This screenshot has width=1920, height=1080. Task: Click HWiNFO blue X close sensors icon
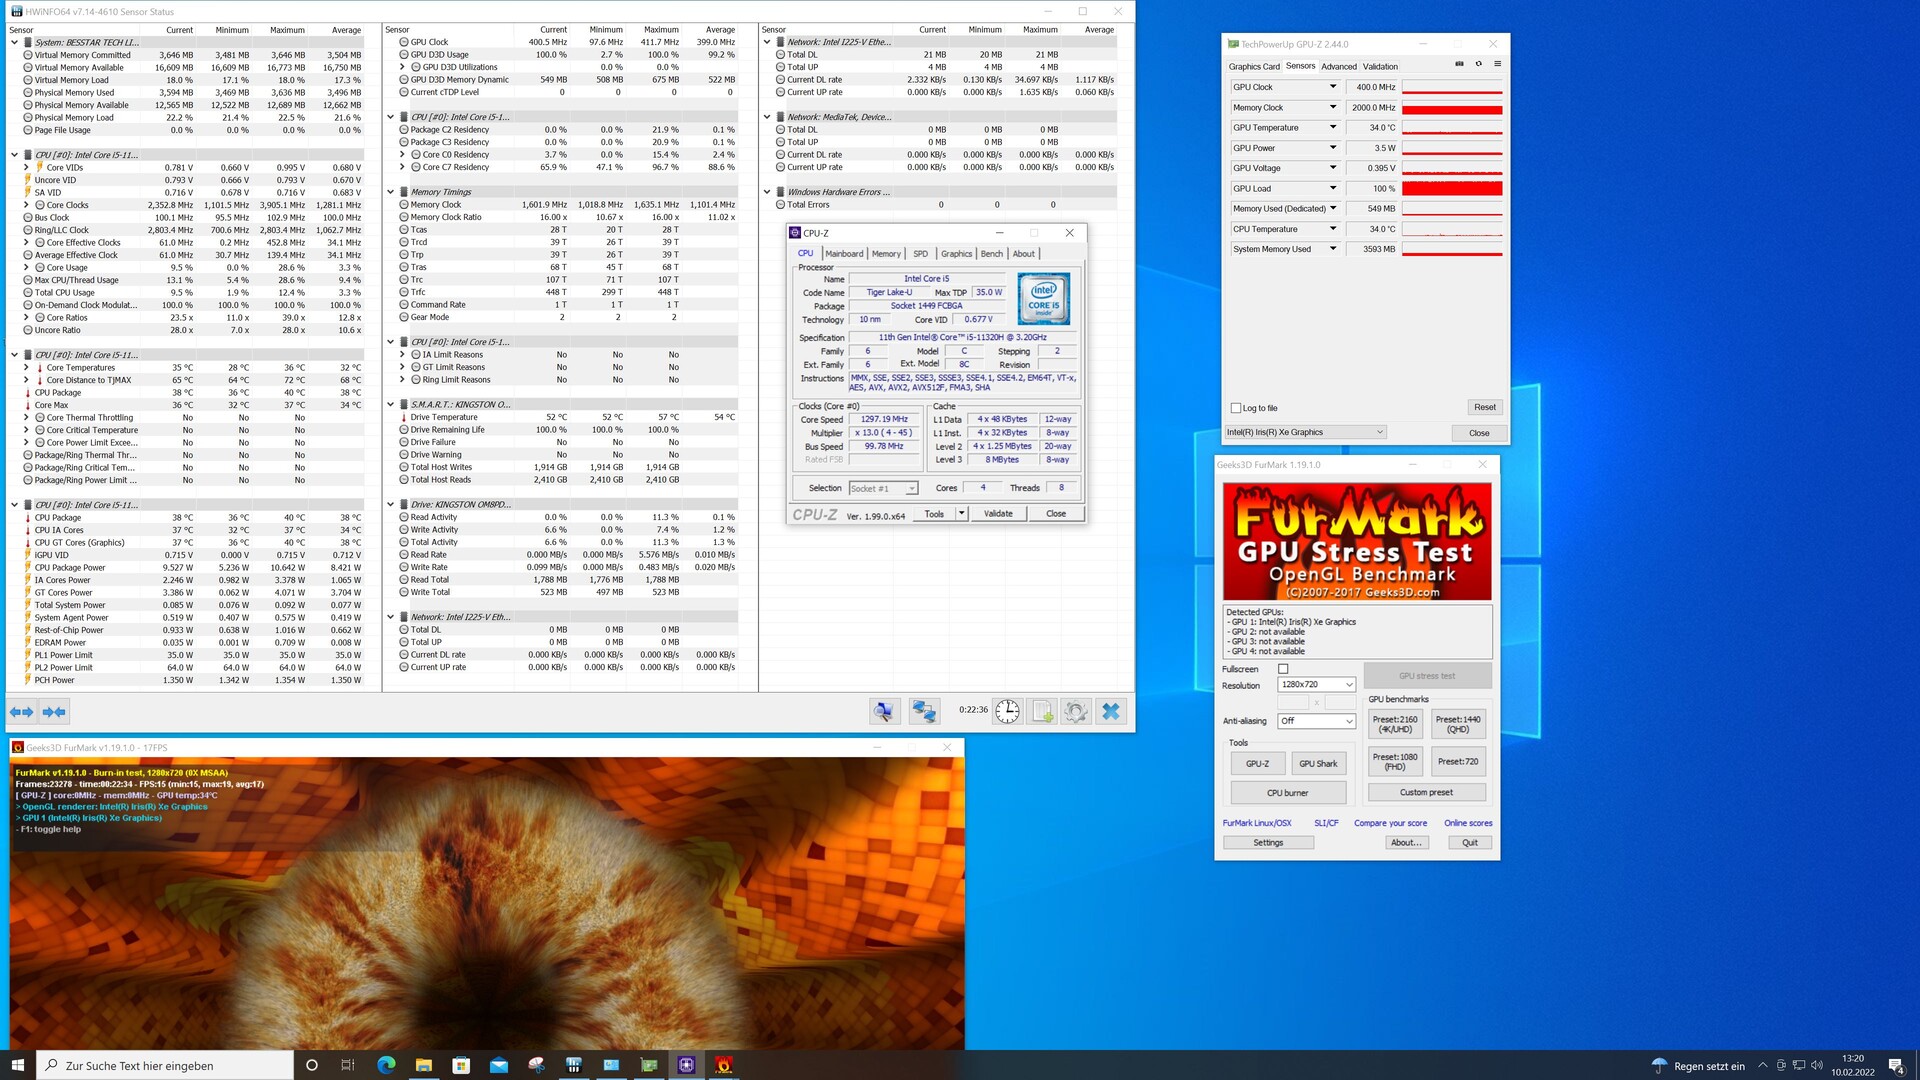1111,711
